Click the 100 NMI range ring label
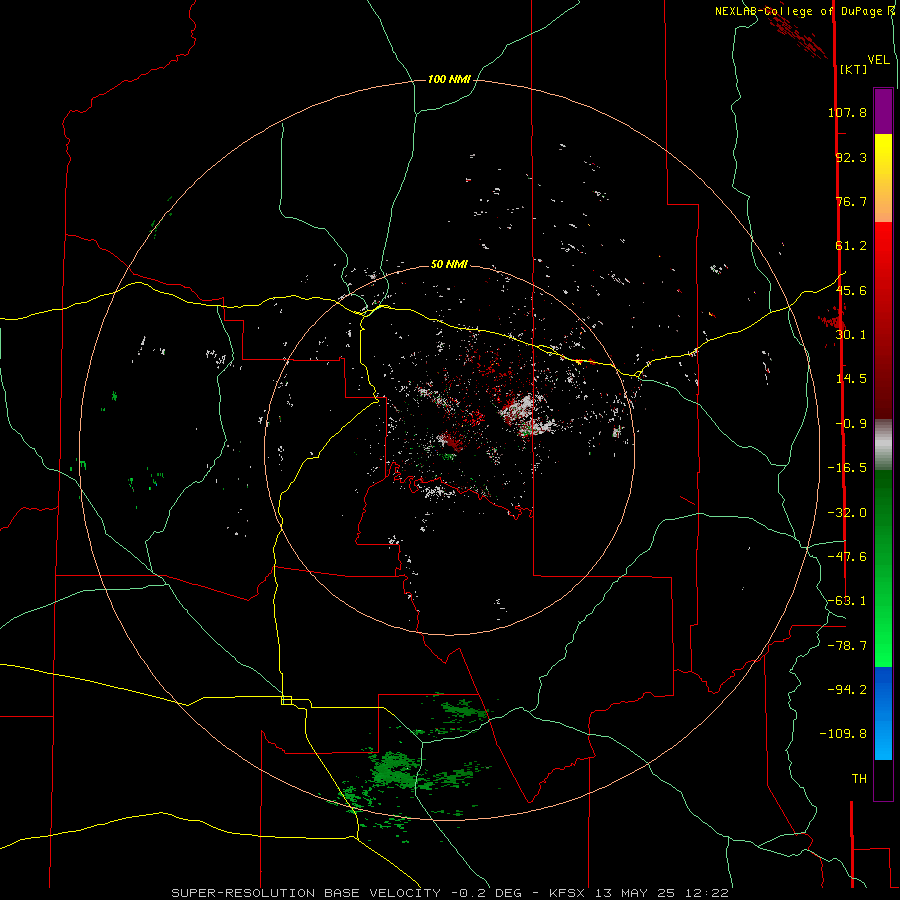Viewport: 900px width, 900px height. [x=449, y=79]
